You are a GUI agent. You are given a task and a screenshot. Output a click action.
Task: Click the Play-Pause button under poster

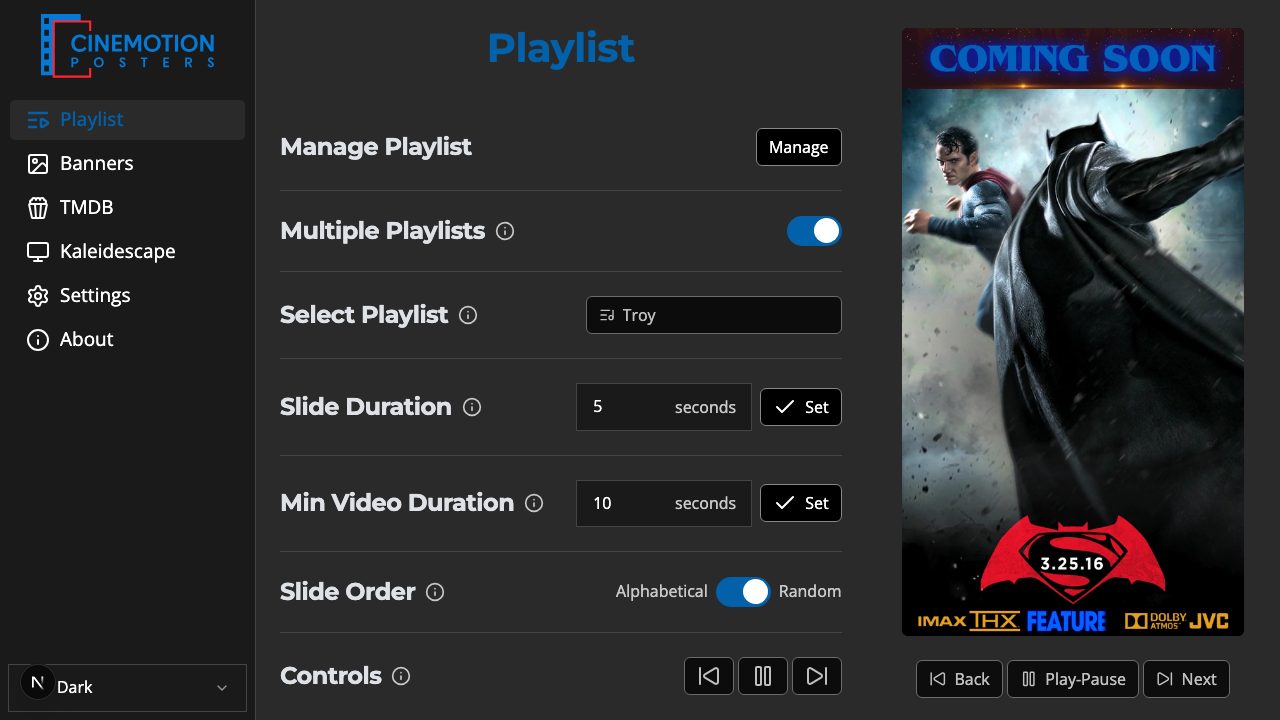(1073, 679)
